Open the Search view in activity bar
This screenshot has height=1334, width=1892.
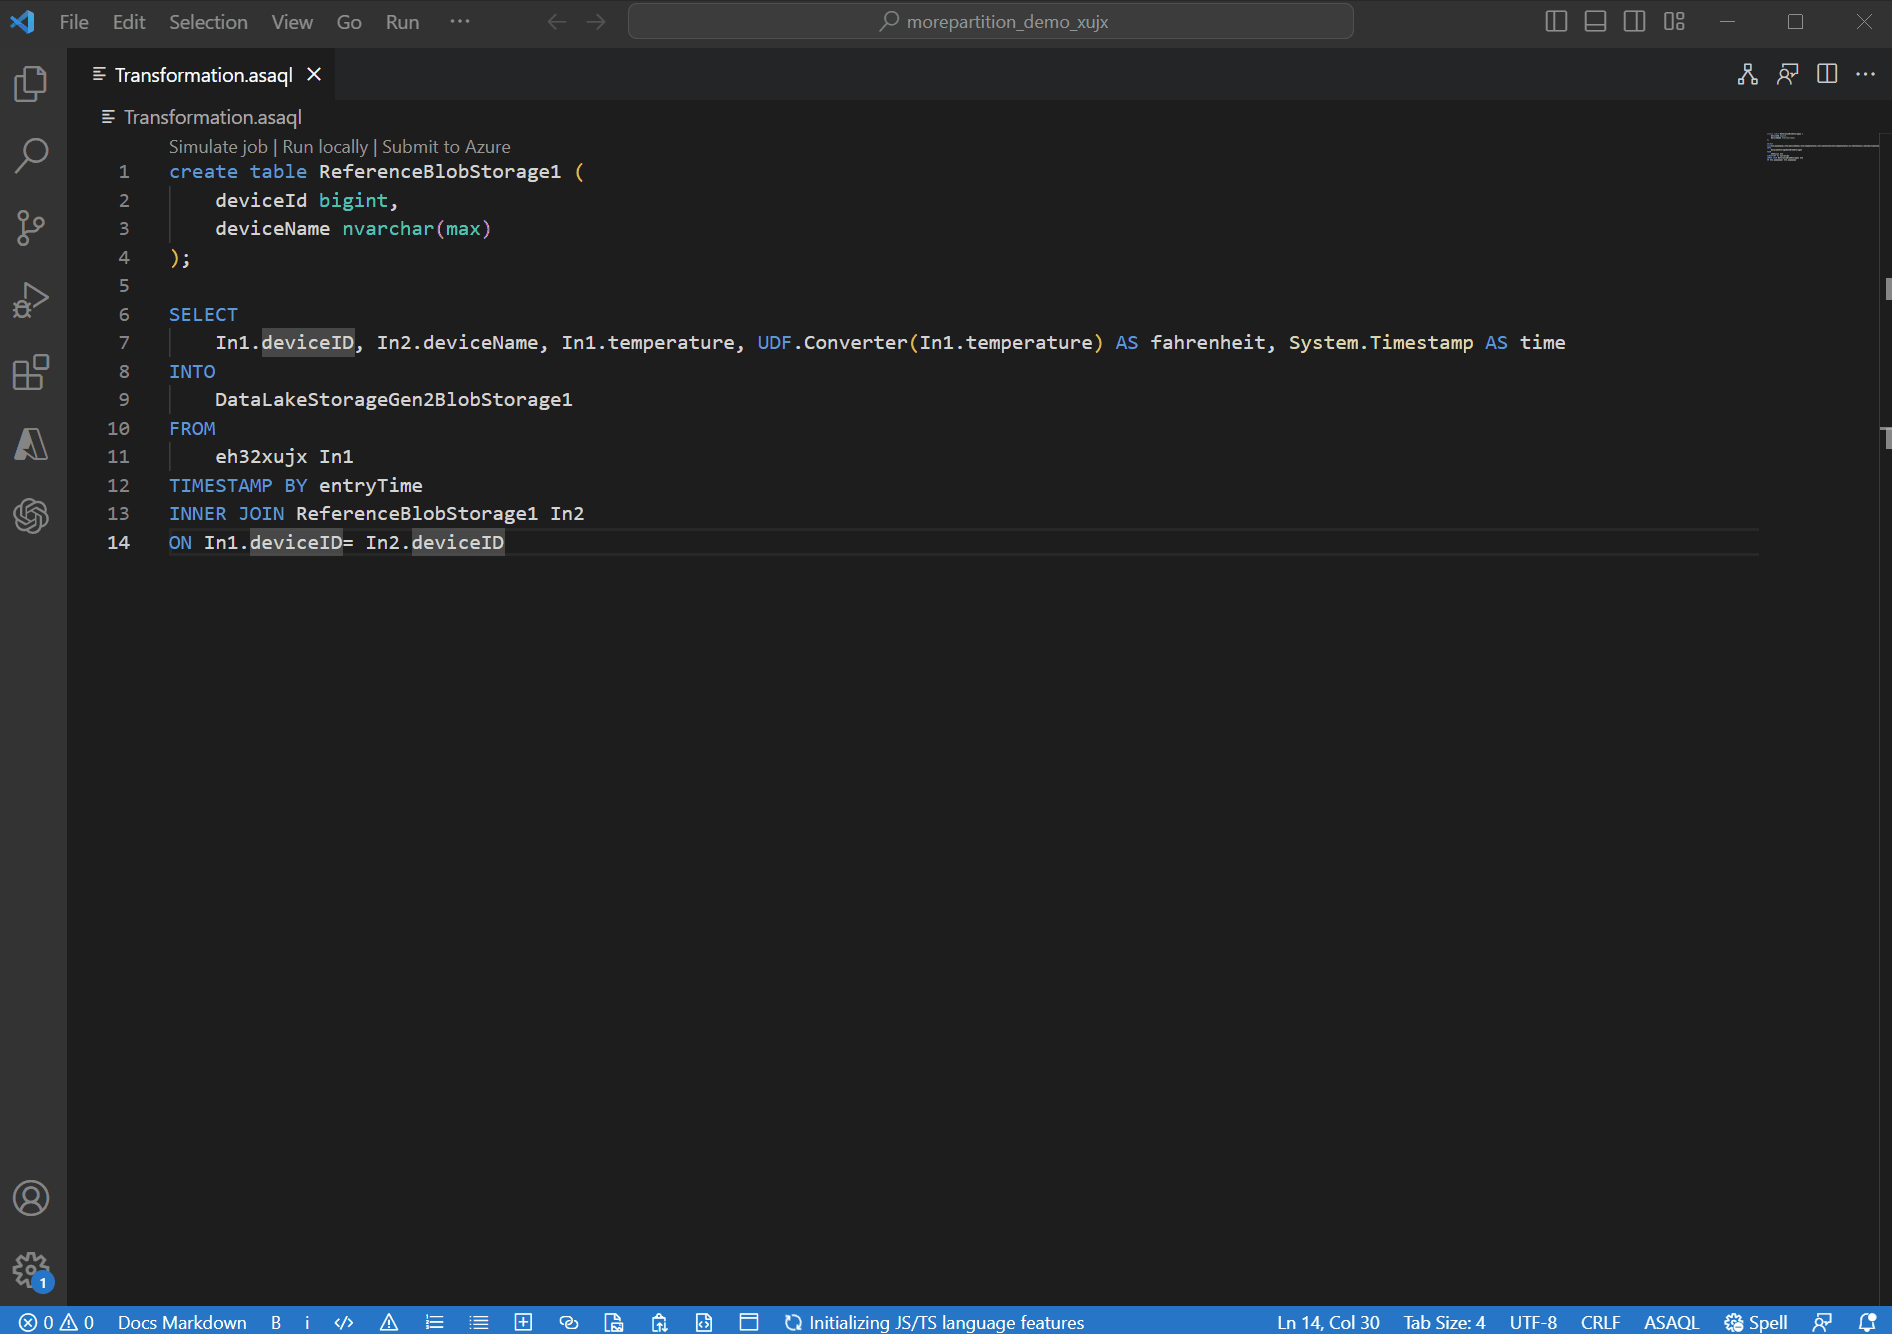(x=31, y=155)
